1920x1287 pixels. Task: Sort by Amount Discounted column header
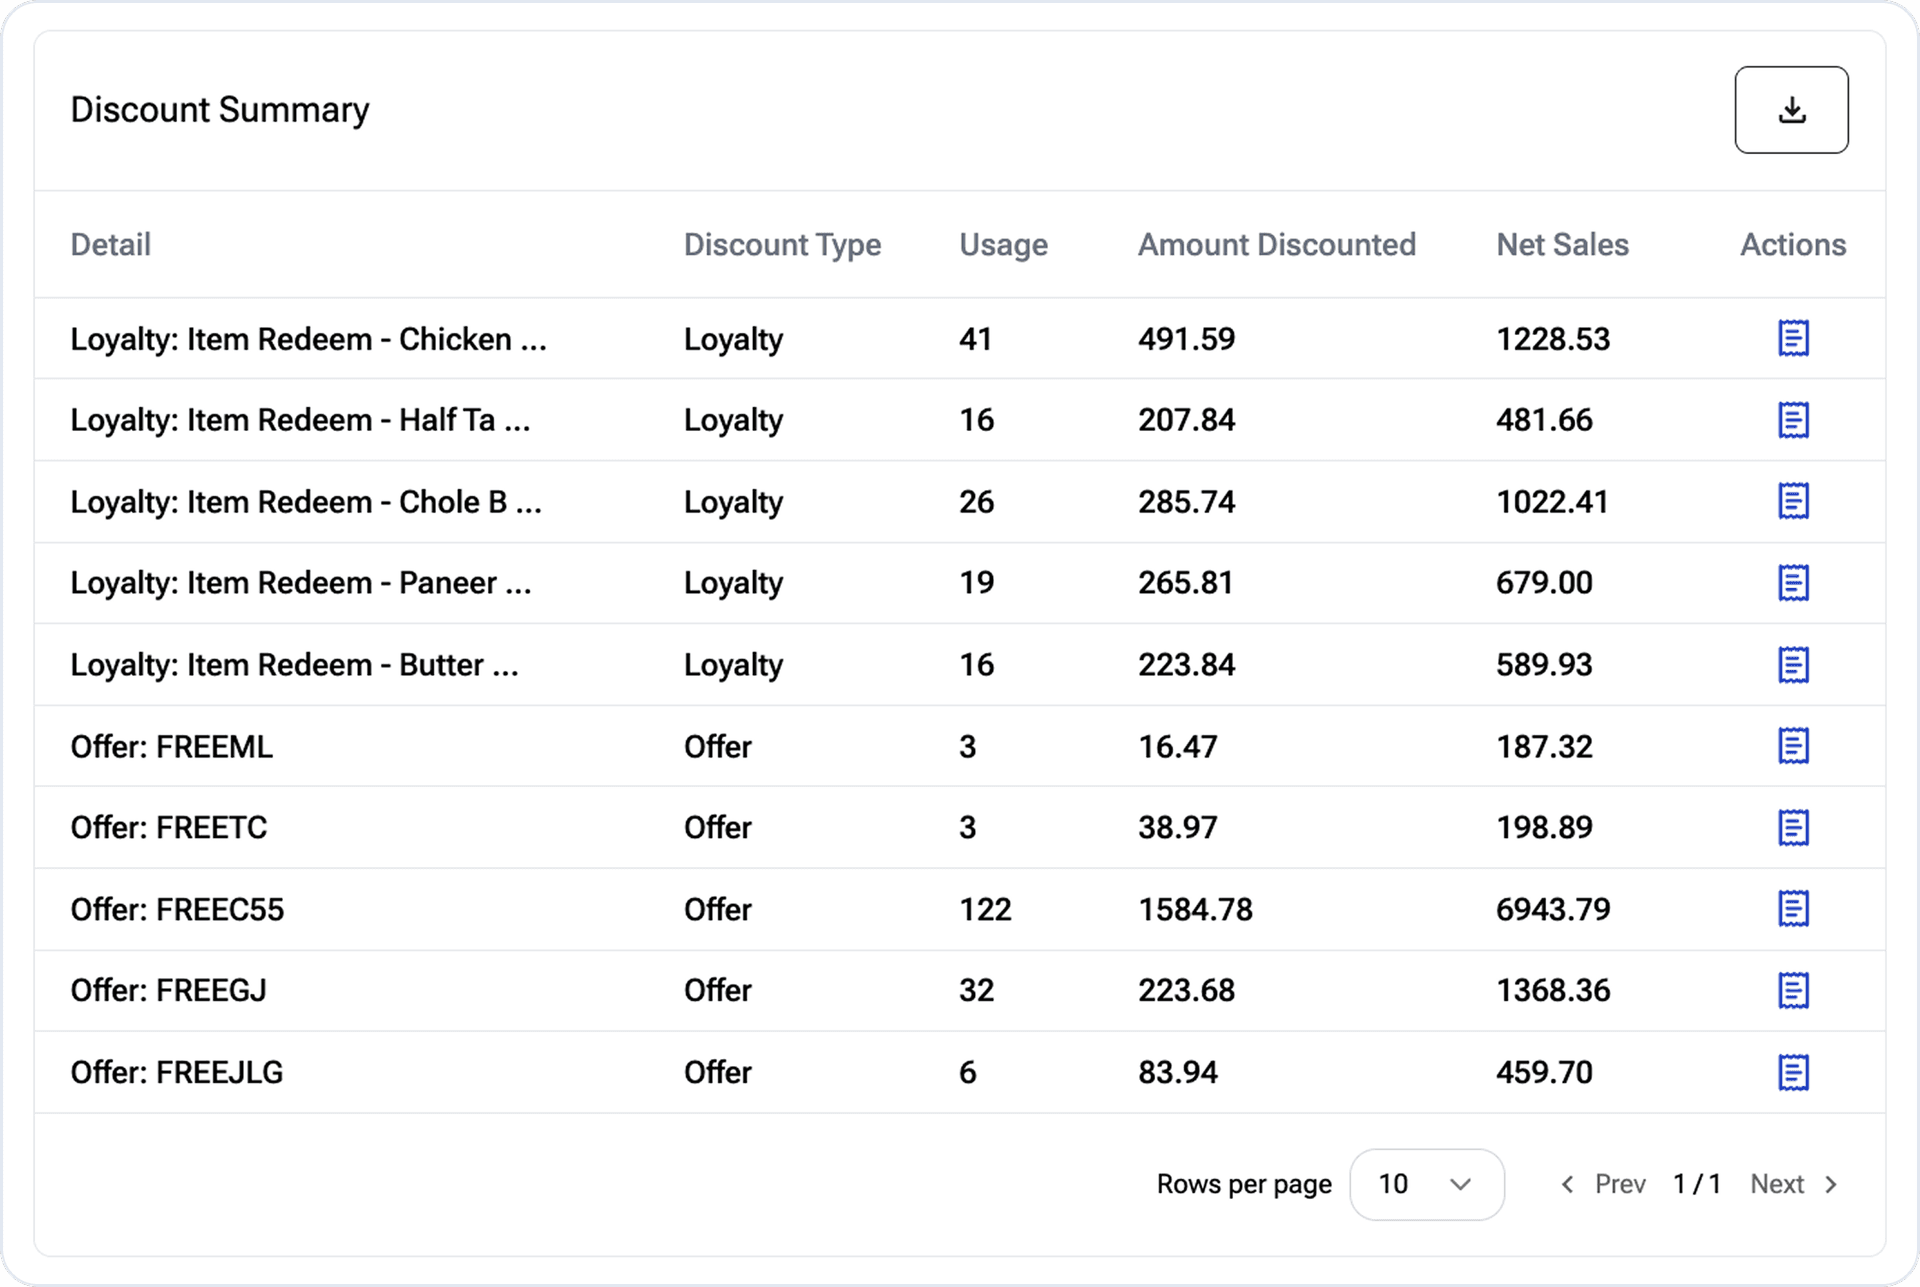pos(1276,245)
